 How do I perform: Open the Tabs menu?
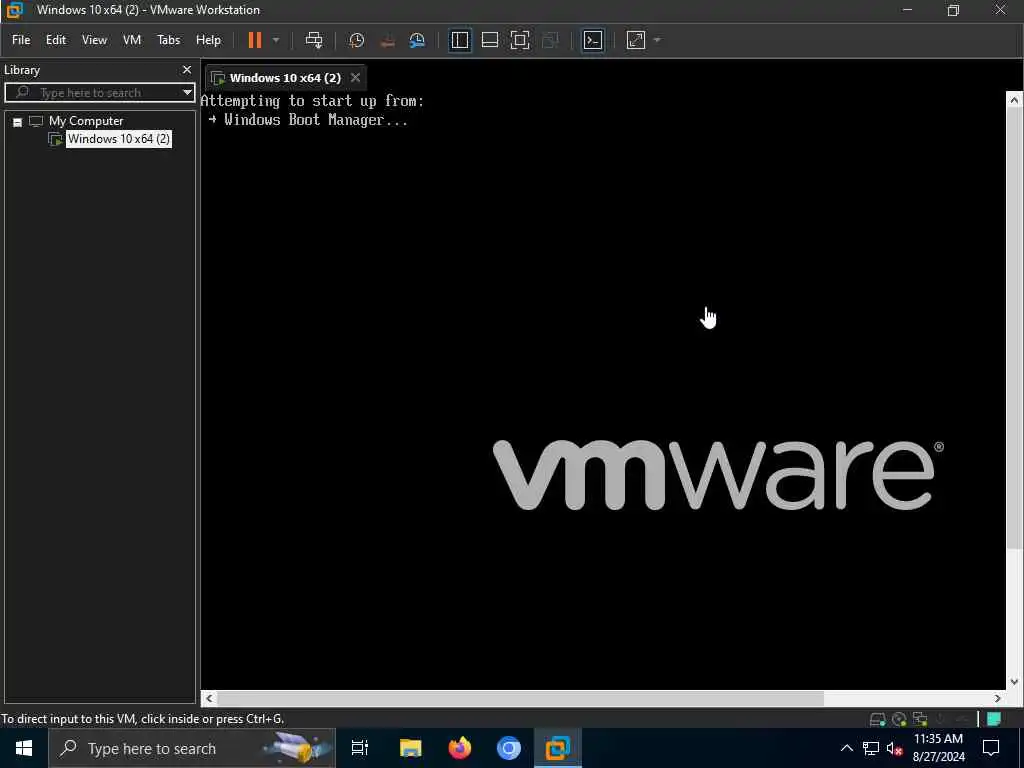[x=168, y=40]
